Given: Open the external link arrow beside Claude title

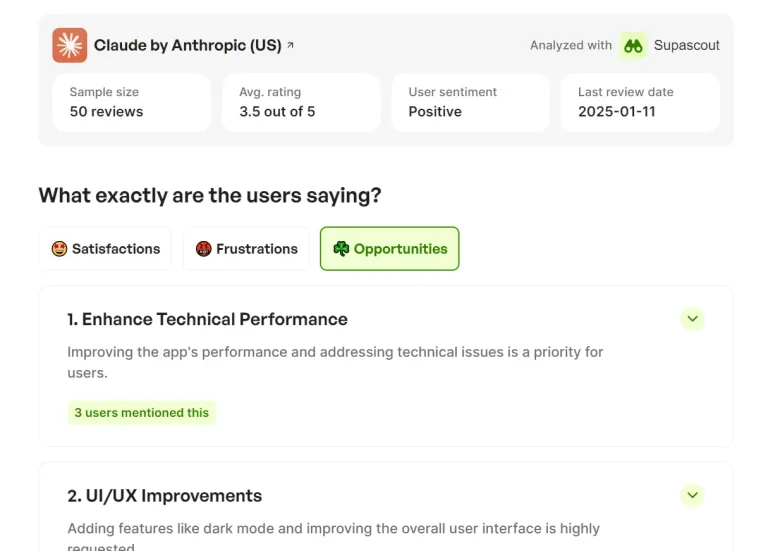Looking at the screenshot, I should coord(290,45).
